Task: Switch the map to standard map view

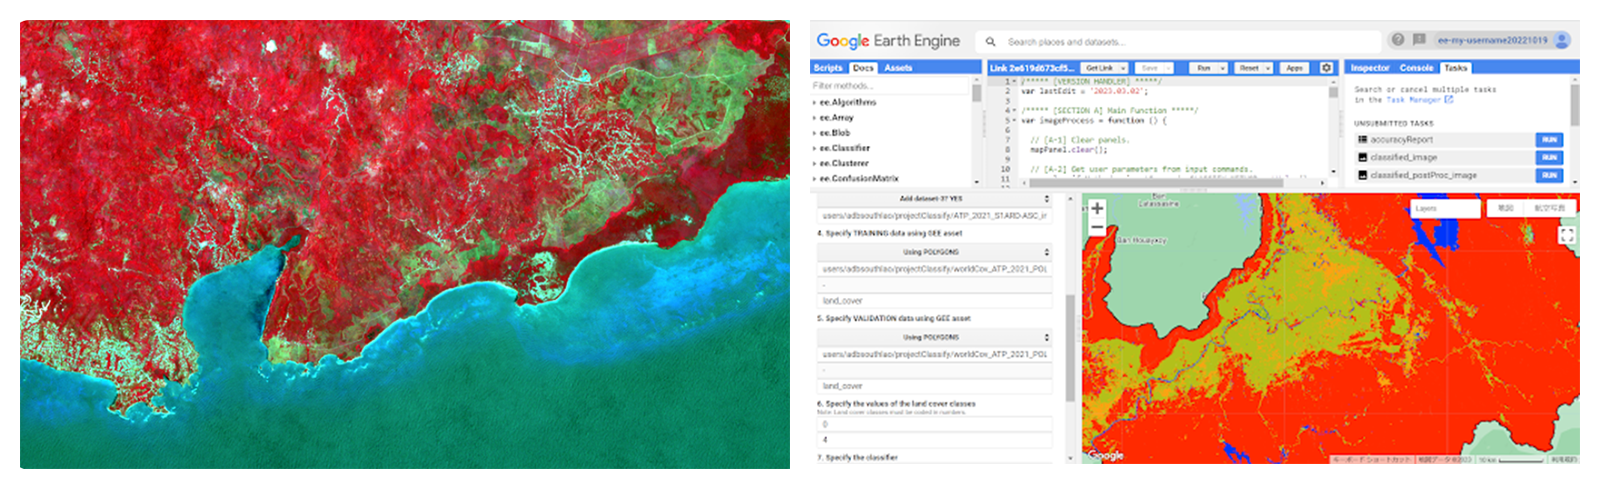Action: [1505, 208]
